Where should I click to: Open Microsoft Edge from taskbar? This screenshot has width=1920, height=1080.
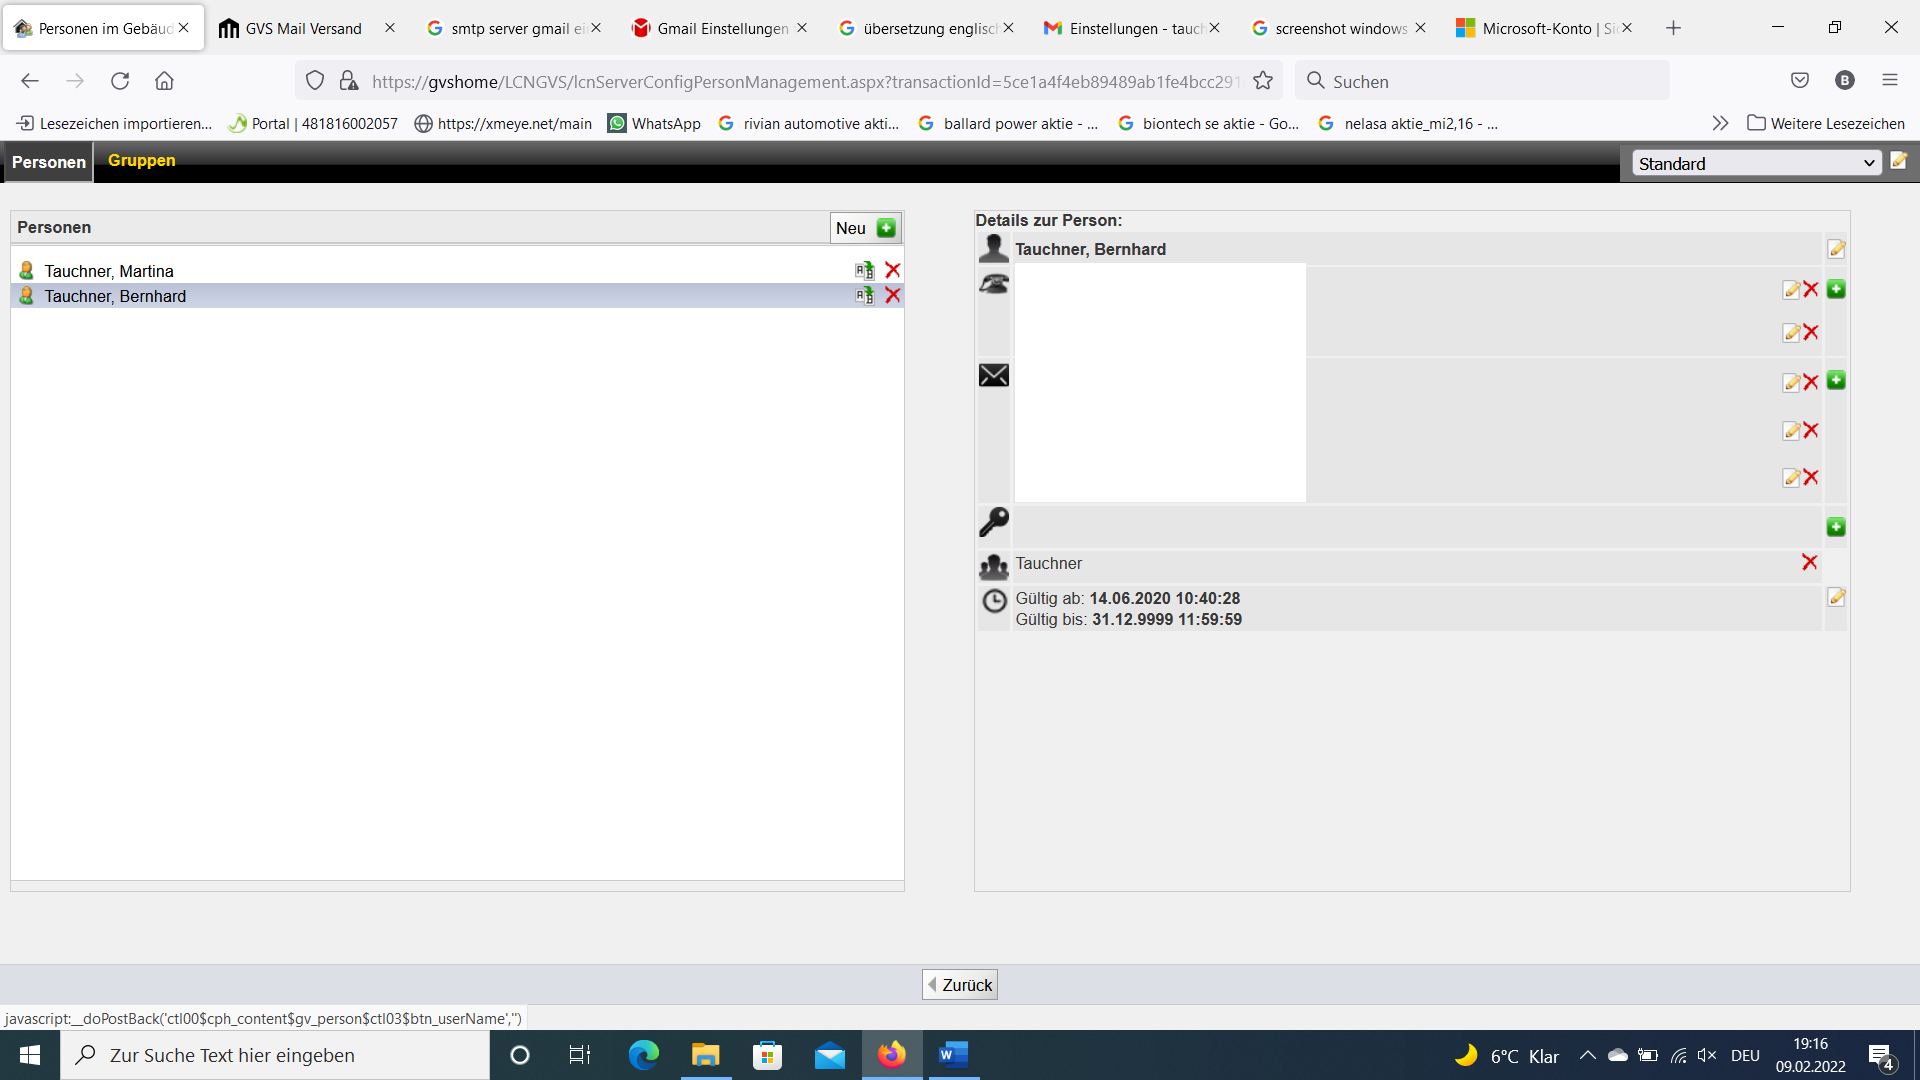(x=643, y=1055)
